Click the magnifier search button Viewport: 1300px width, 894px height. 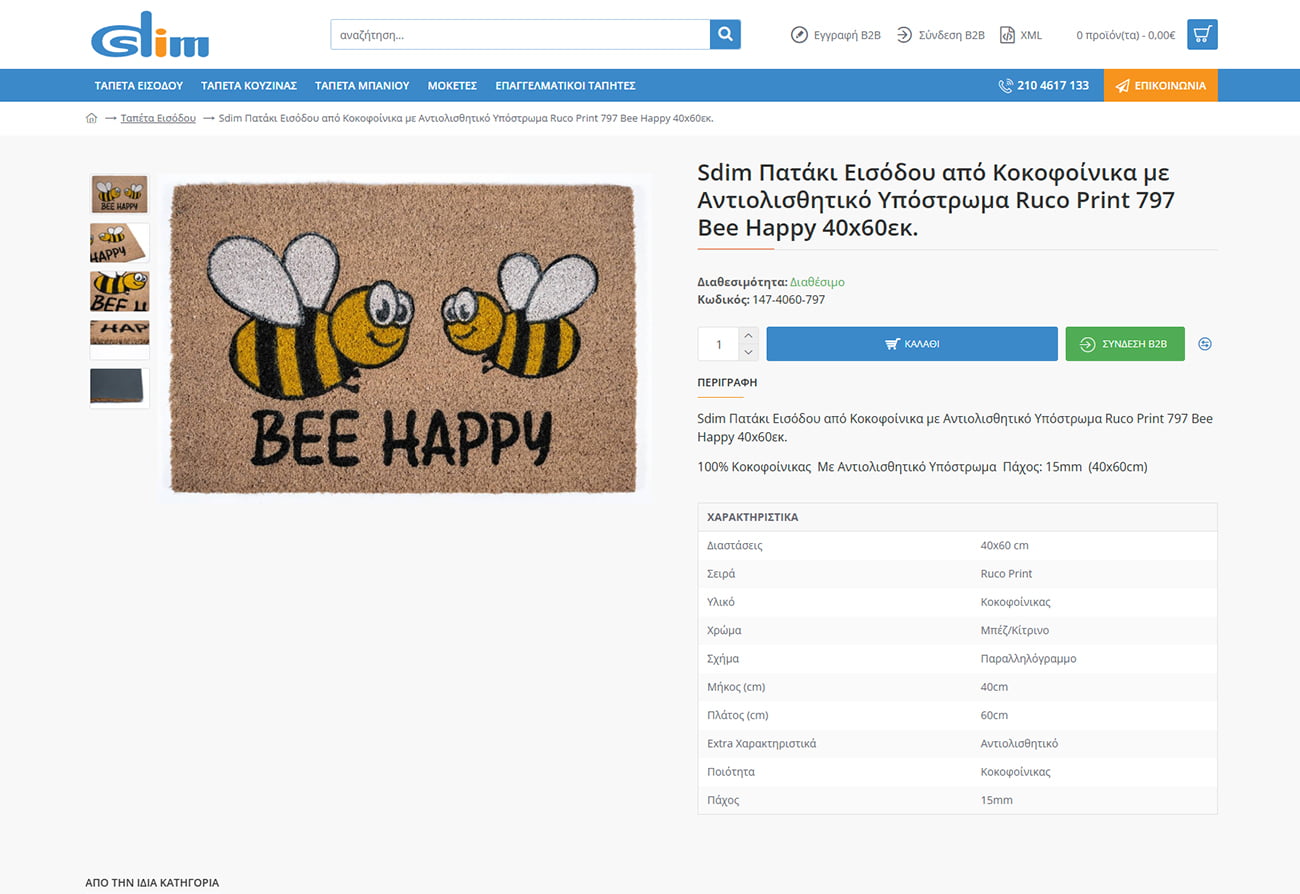click(x=725, y=34)
